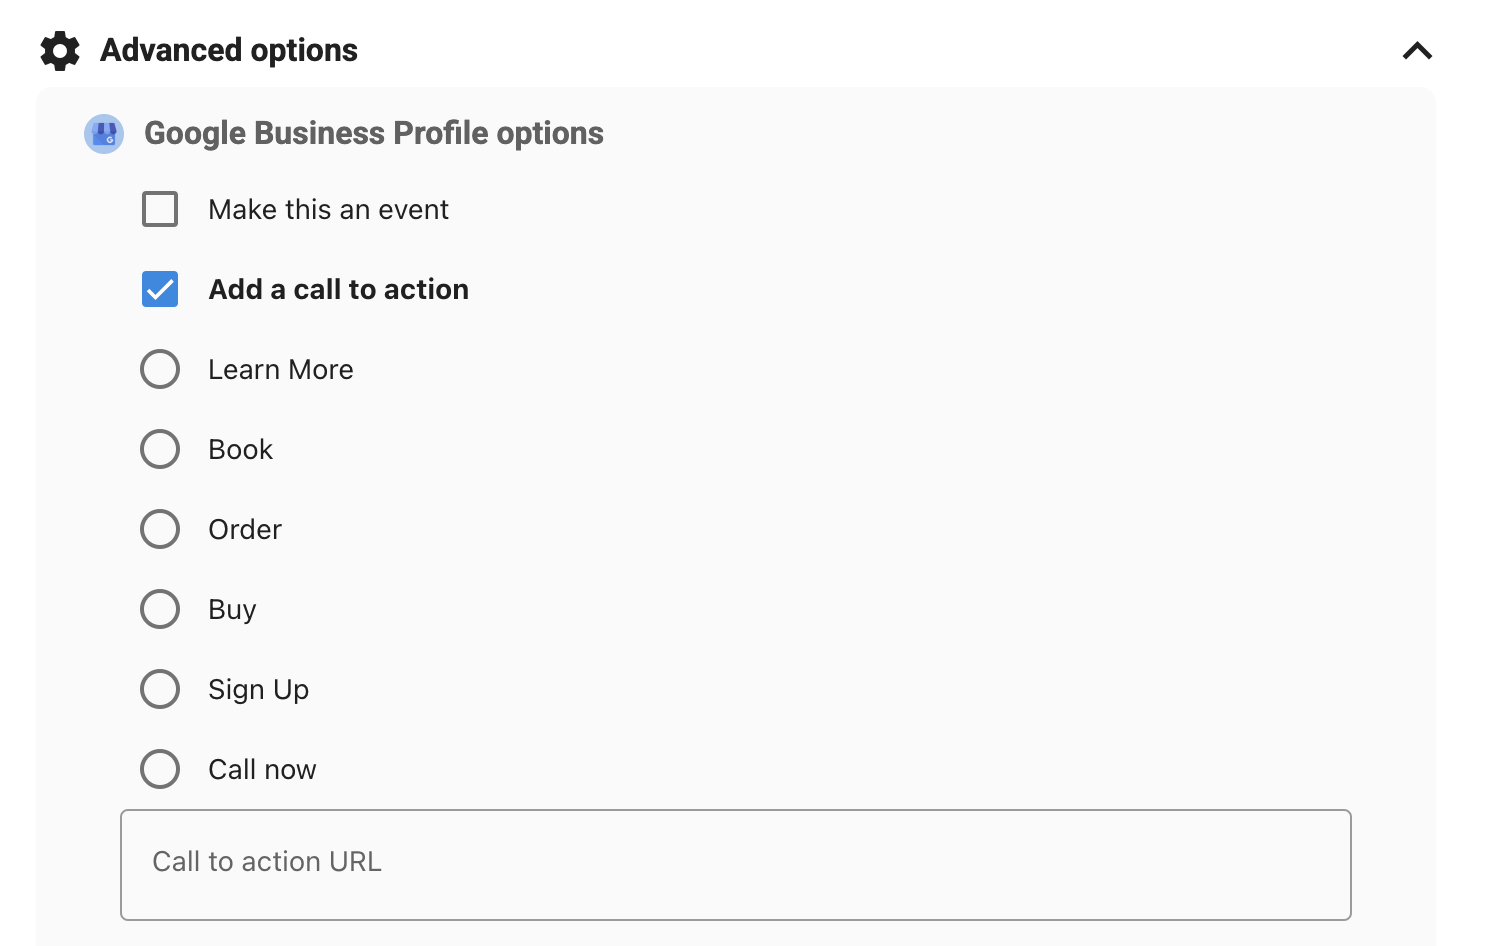Collapse Advanced options with the chevron arrow

pyautogui.click(x=1417, y=51)
